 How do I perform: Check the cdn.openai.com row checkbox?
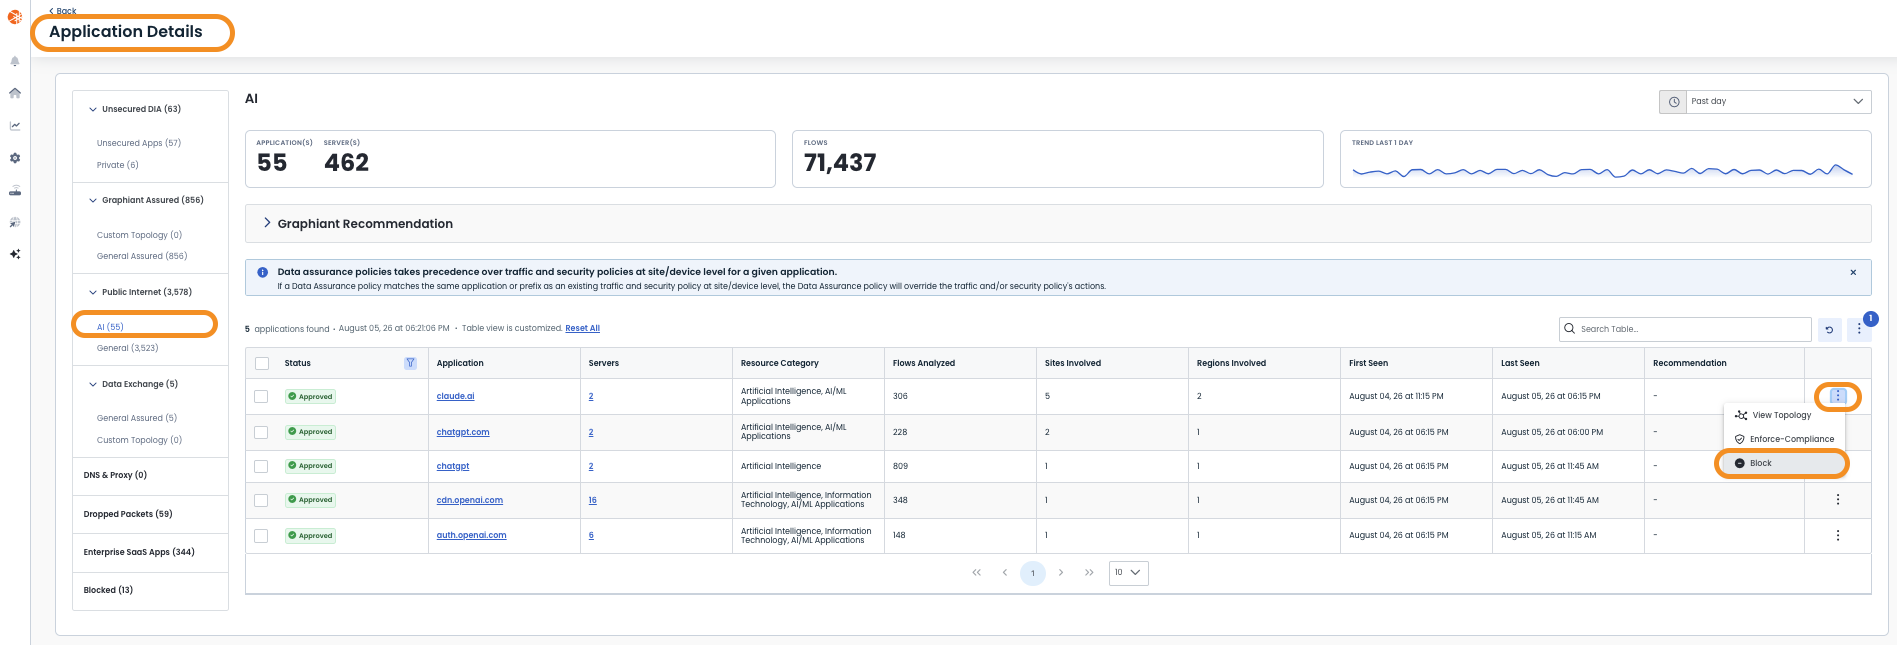click(262, 500)
